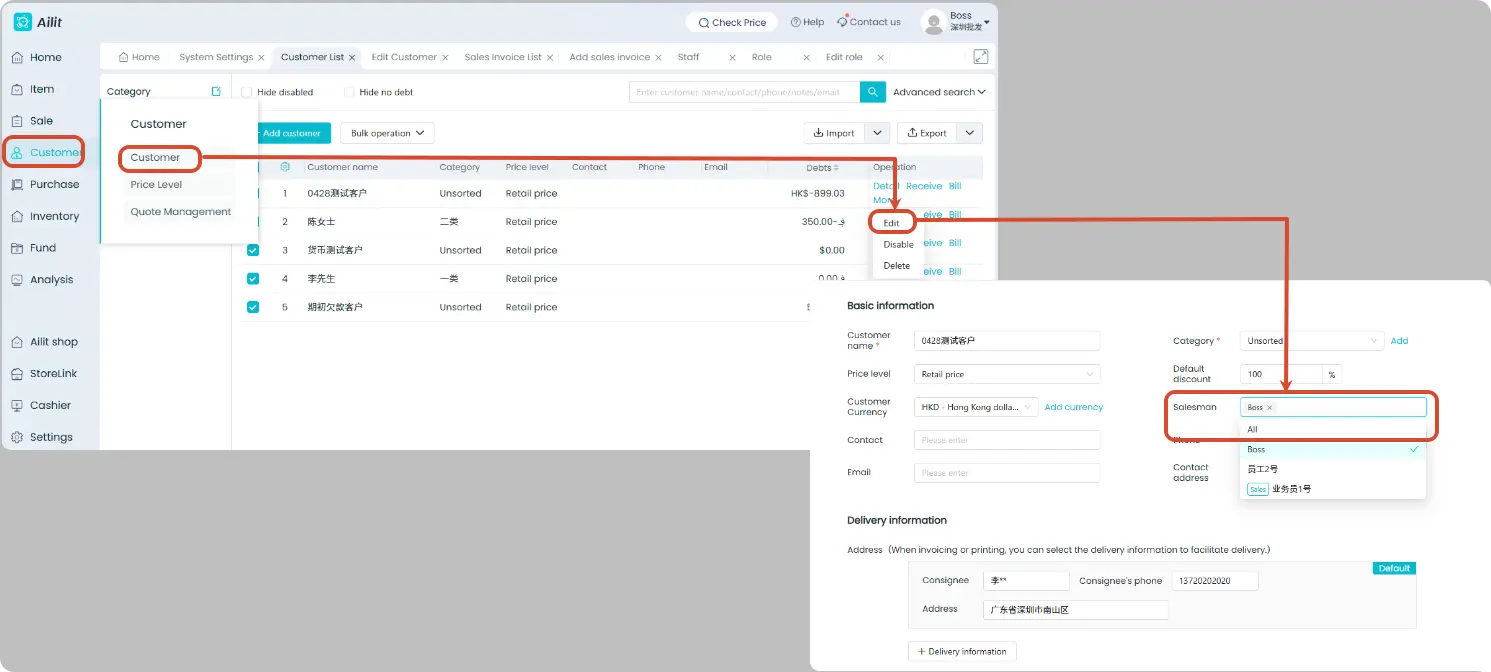Screen dimensions: 1491x672
Task: Toggle the Hide disabled checkbox
Action: click(x=247, y=92)
